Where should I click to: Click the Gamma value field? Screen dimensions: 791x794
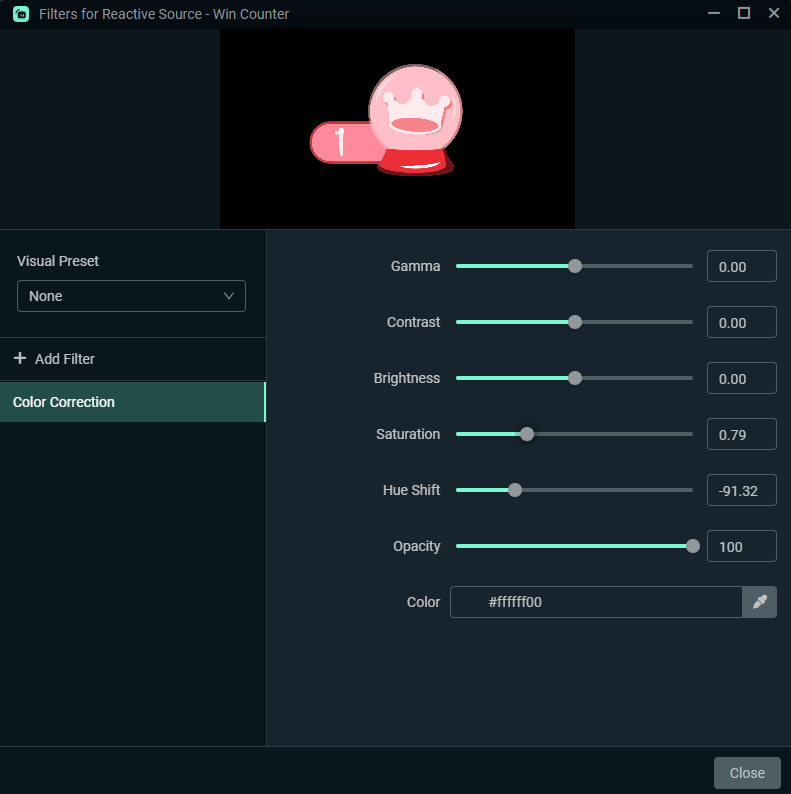(741, 266)
